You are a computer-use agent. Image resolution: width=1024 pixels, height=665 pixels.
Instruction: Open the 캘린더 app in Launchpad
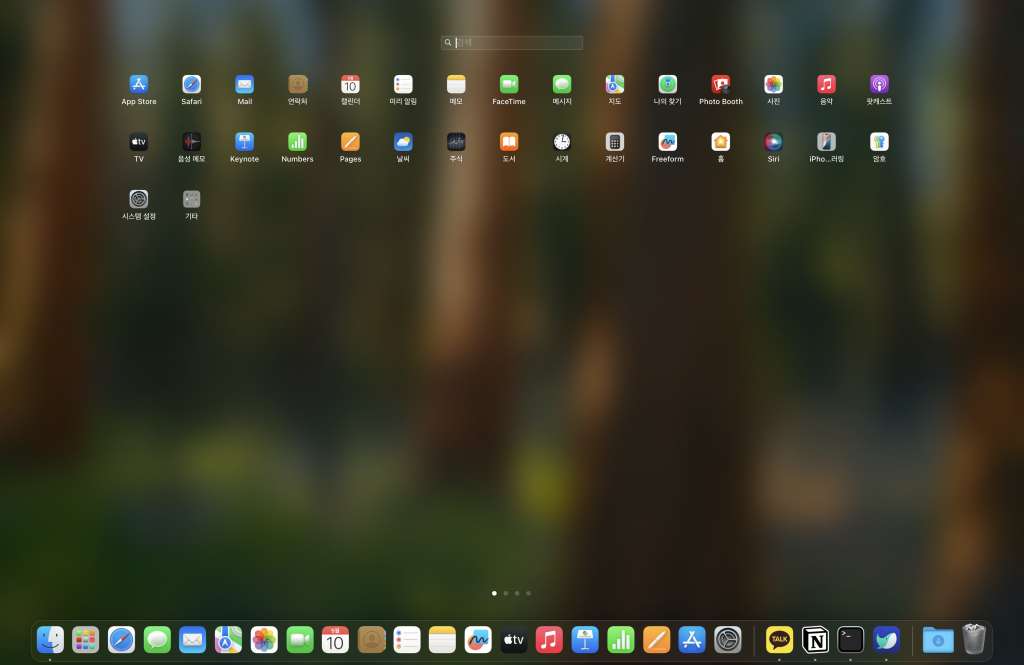(x=350, y=85)
